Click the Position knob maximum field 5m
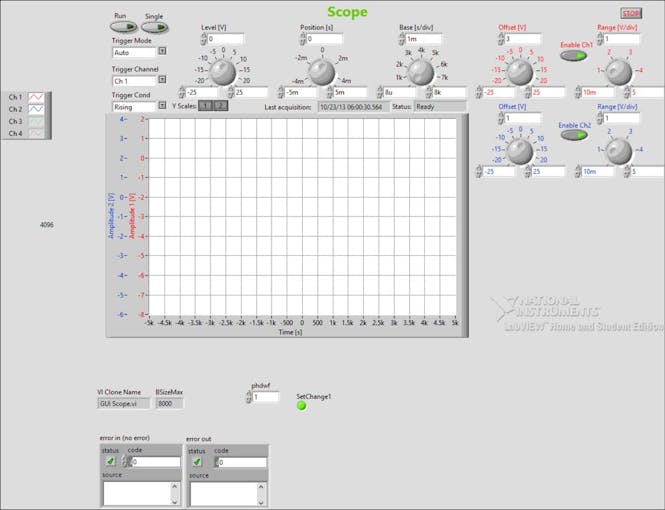The image size is (665, 510). (x=350, y=92)
